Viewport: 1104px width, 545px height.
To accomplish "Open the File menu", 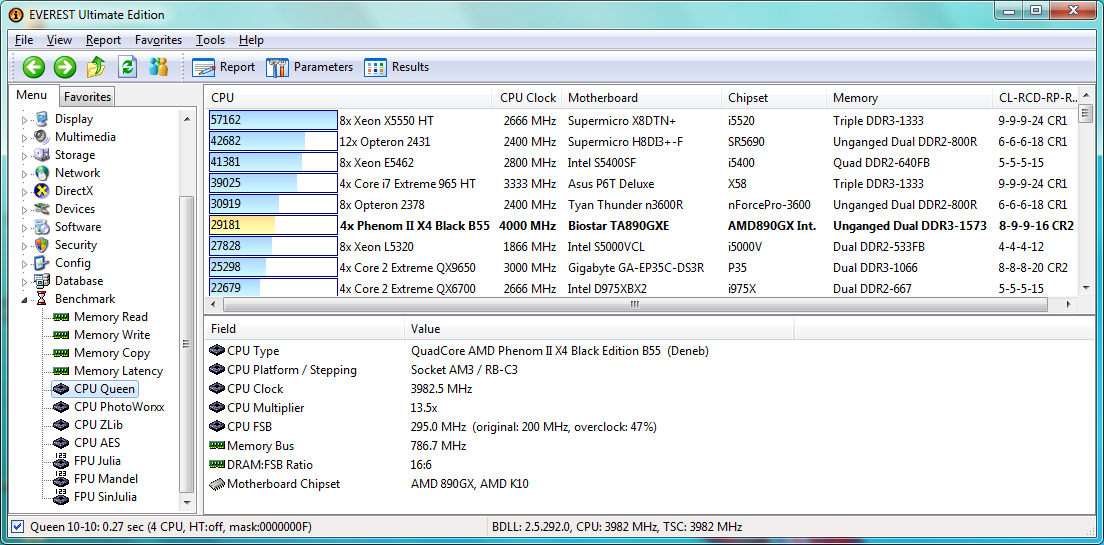I will 24,40.
